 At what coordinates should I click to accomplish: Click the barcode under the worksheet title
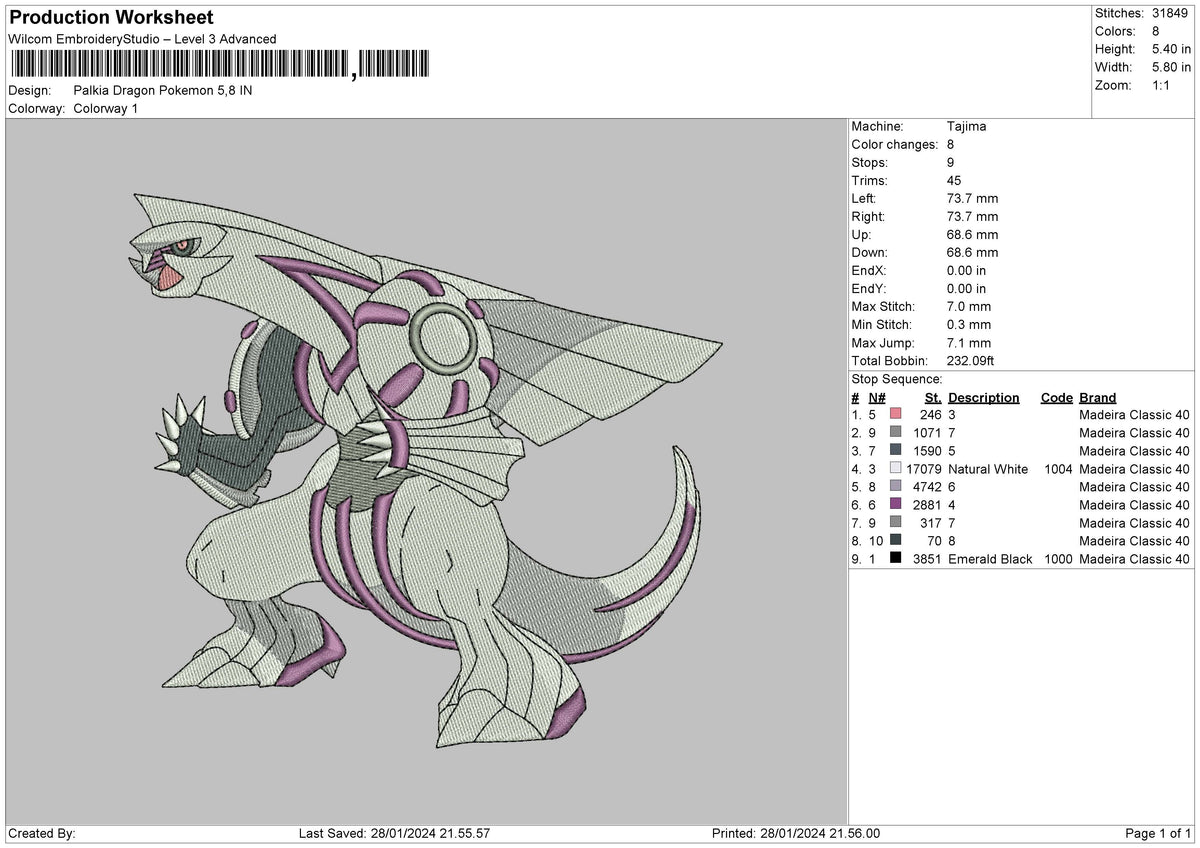click(220, 65)
